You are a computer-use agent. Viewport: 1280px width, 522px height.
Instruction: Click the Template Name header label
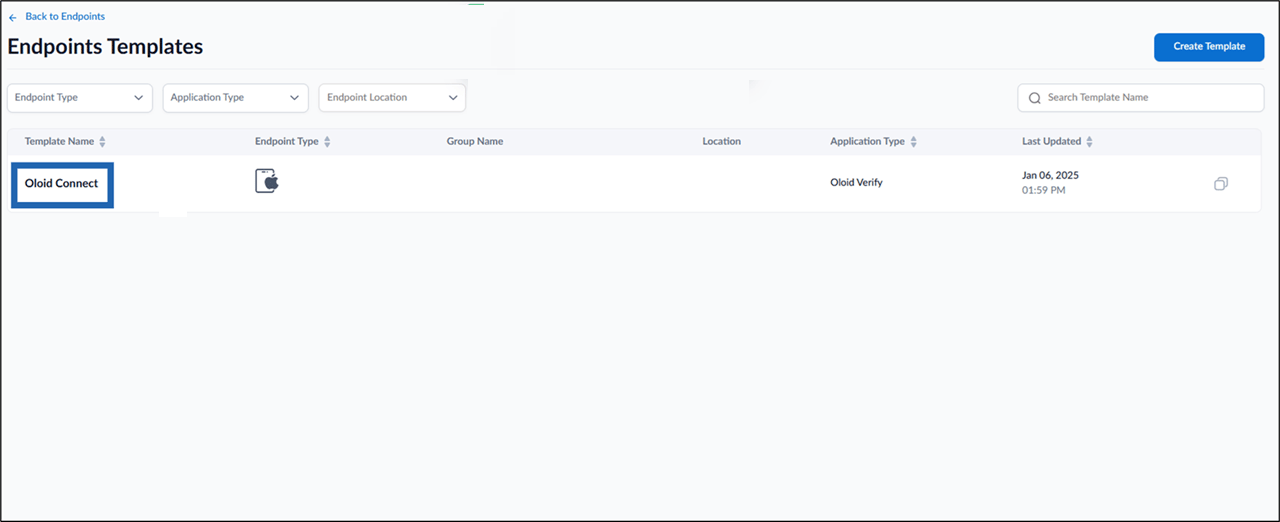59,142
